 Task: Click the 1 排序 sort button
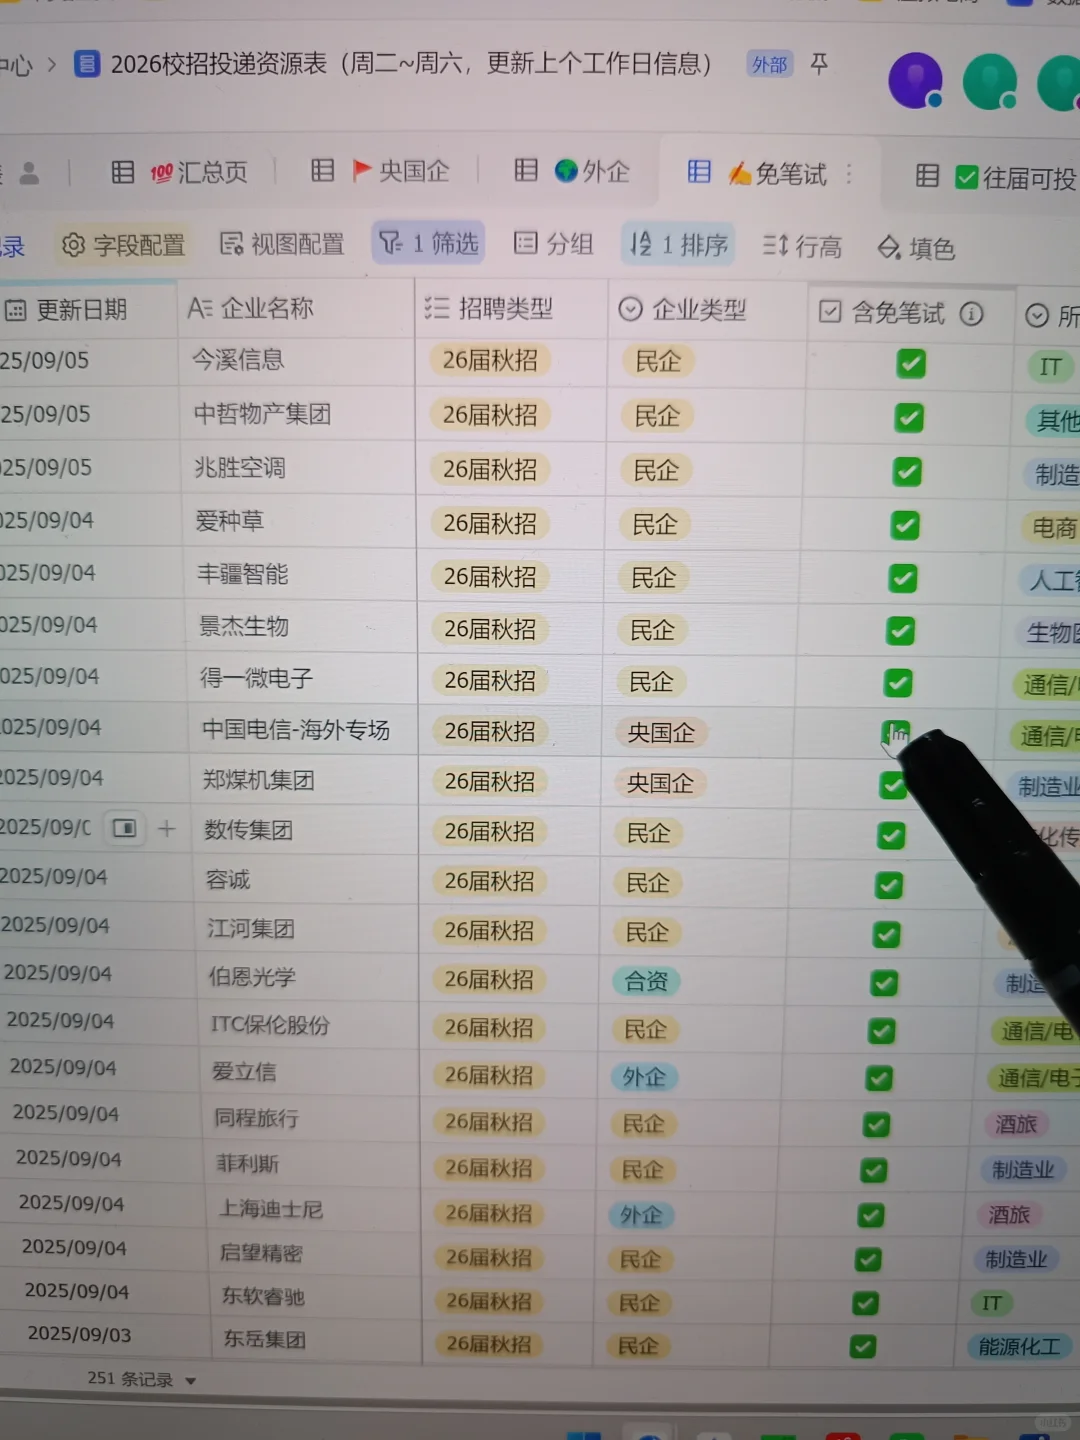click(678, 244)
